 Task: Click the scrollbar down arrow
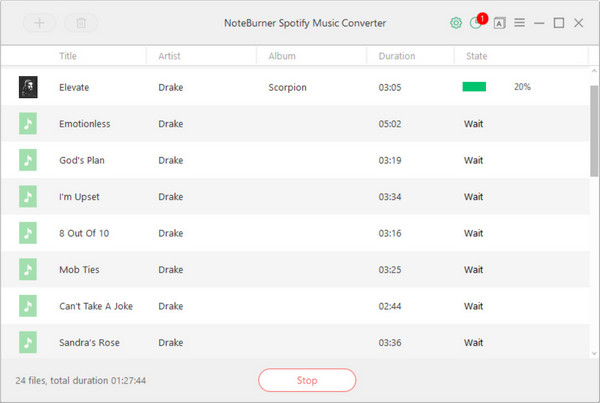coord(594,354)
